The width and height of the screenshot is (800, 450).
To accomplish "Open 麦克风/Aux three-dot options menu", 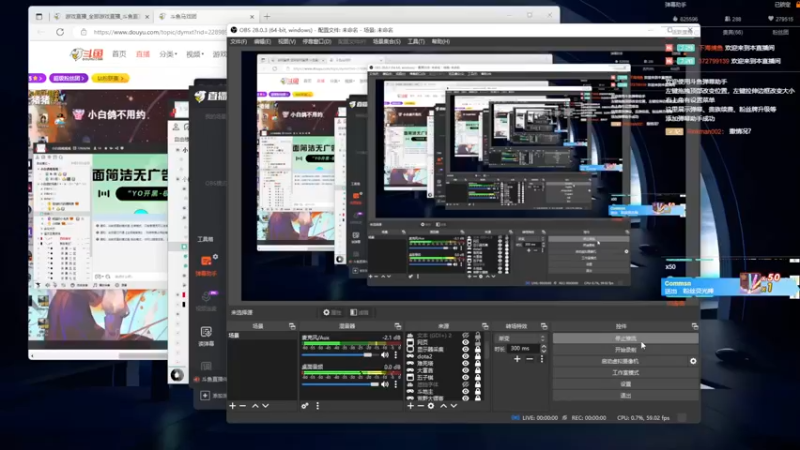I will 395,355.
